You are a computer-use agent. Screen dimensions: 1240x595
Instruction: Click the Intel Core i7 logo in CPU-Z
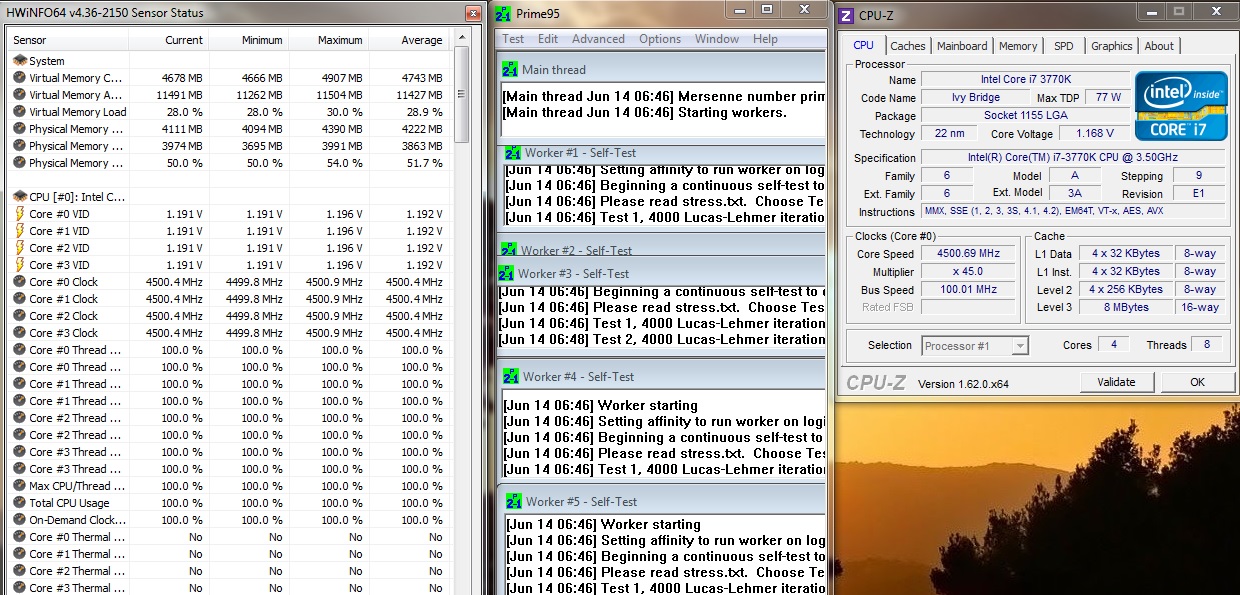[1181, 105]
